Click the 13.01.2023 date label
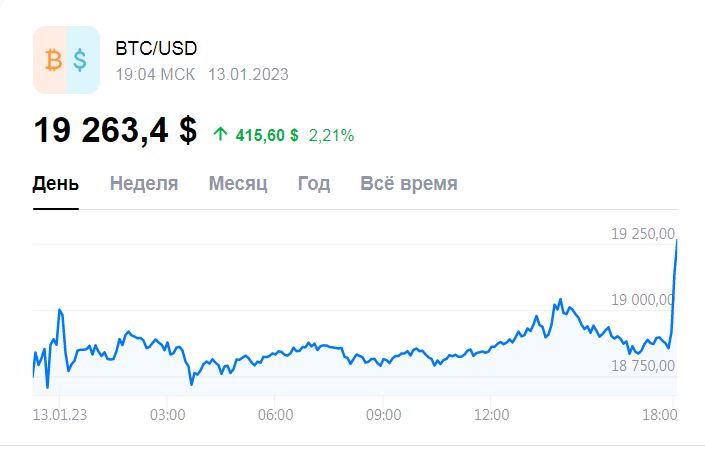Viewport: 705px width, 452px height. coord(248,74)
